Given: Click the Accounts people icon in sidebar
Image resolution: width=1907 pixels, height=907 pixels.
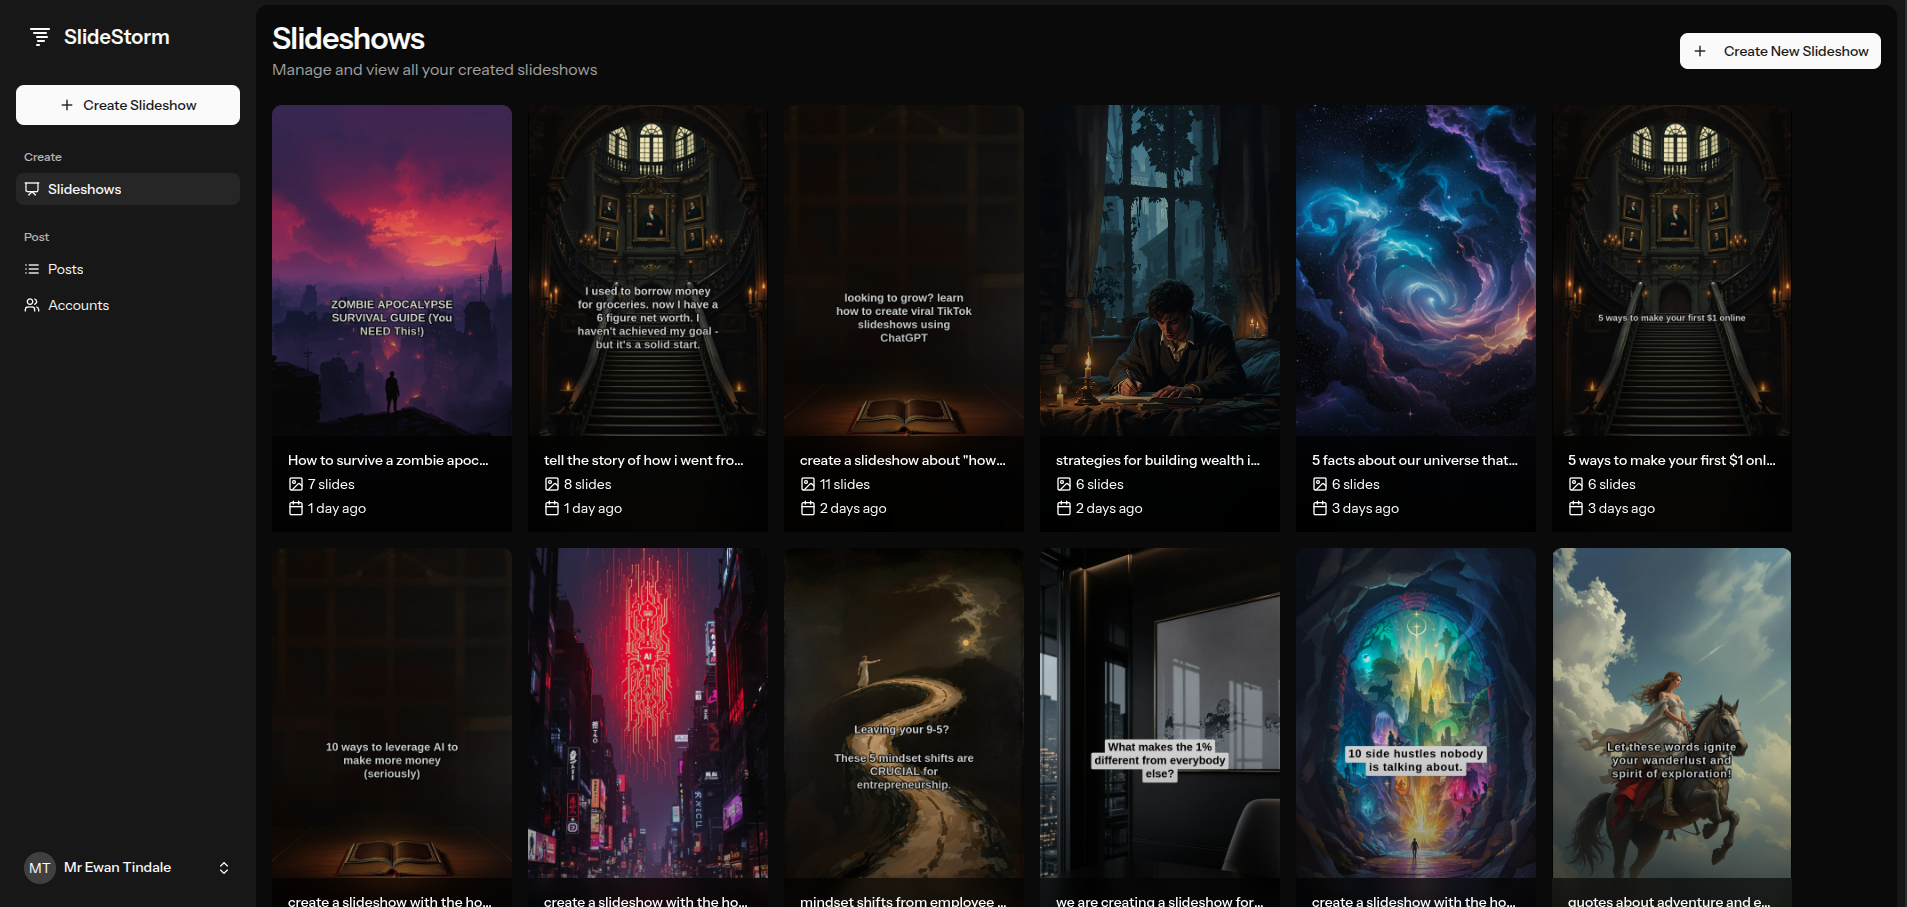Looking at the screenshot, I should tap(32, 305).
